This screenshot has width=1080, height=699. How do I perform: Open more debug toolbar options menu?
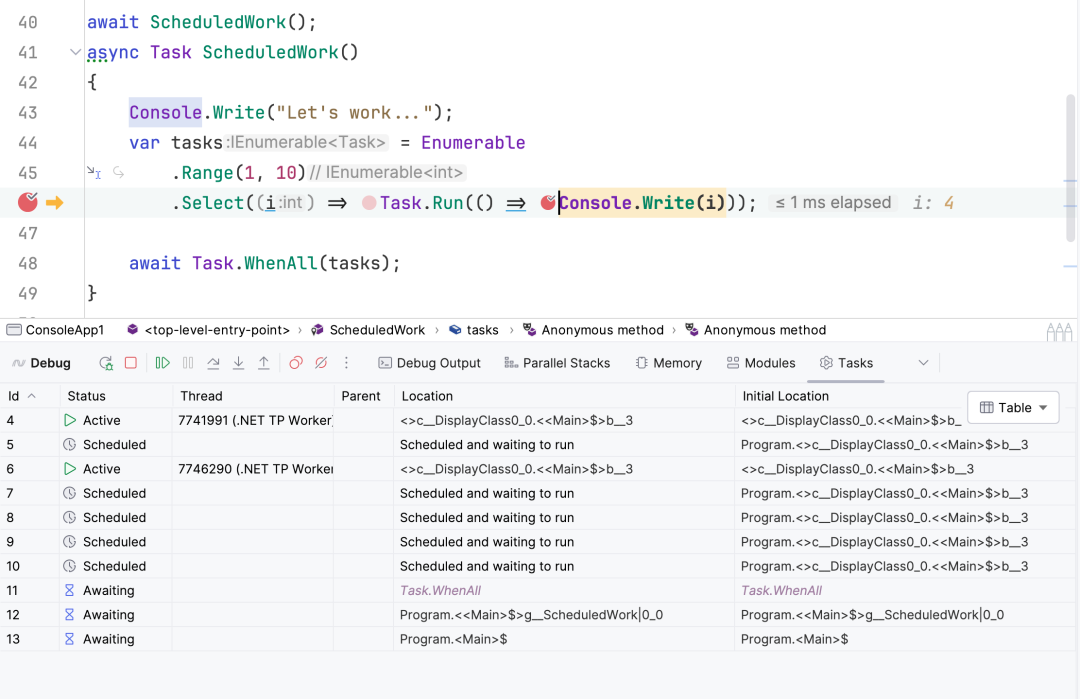click(x=346, y=362)
